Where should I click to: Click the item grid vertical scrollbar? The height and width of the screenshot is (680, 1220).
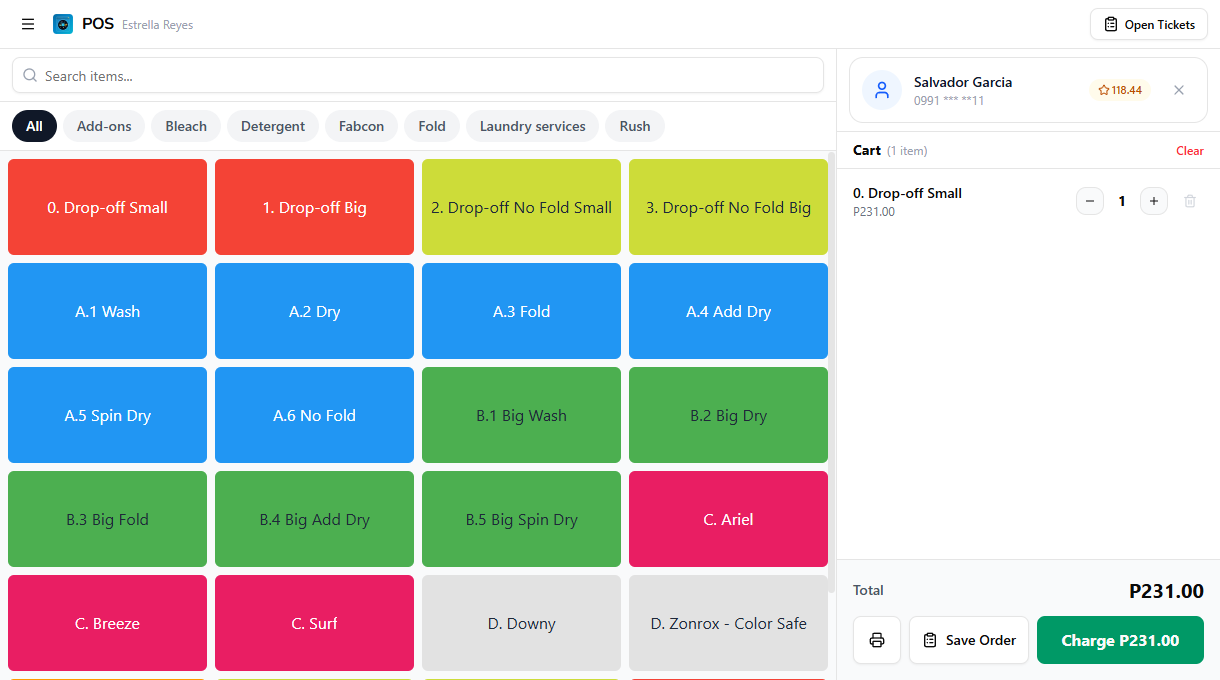[x=832, y=372]
